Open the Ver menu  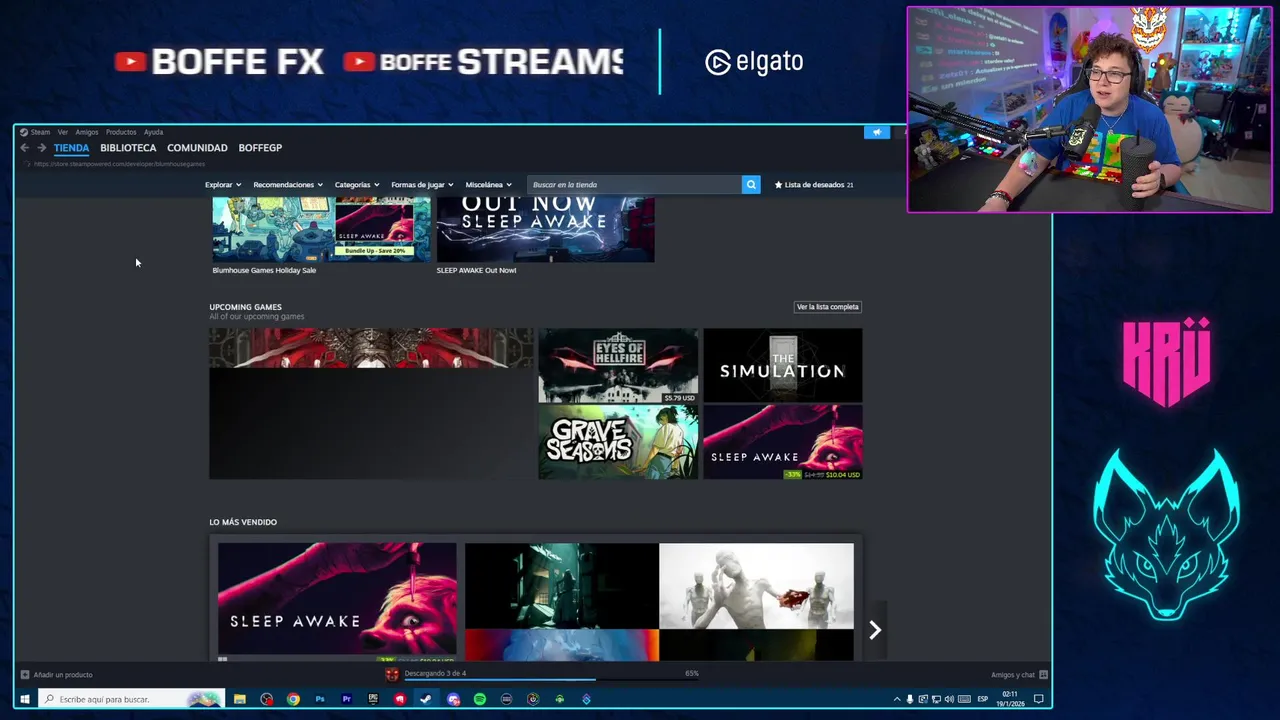point(62,132)
